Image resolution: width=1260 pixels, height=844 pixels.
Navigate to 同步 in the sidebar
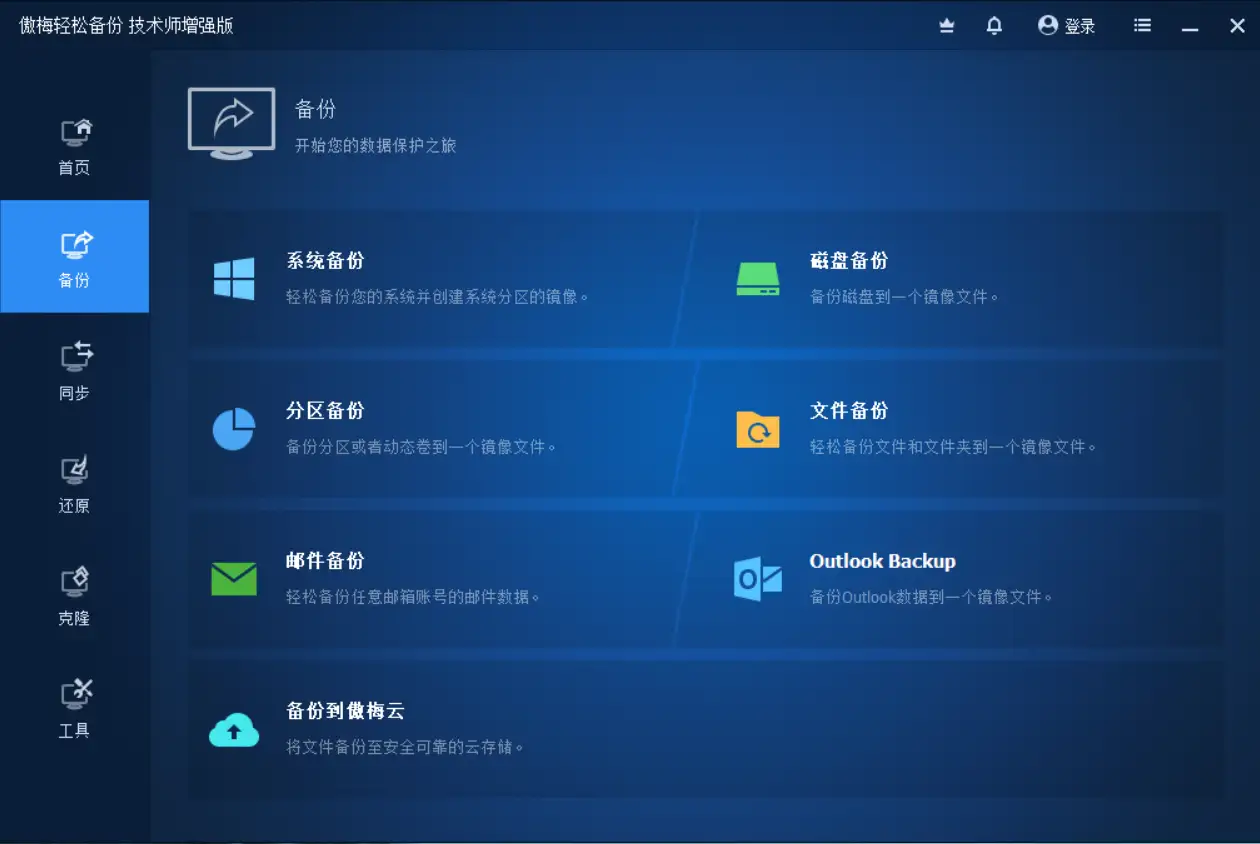tap(74, 370)
